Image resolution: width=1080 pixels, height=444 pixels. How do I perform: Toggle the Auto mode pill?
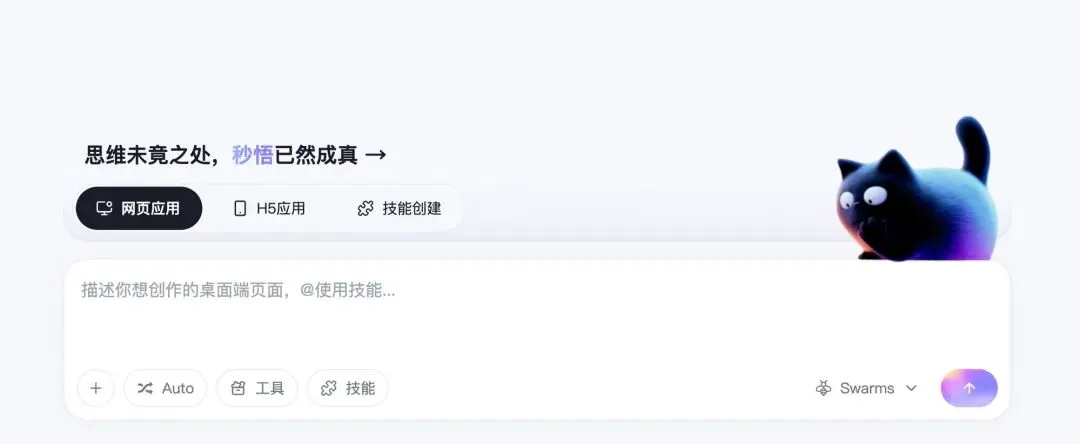[165, 388]
